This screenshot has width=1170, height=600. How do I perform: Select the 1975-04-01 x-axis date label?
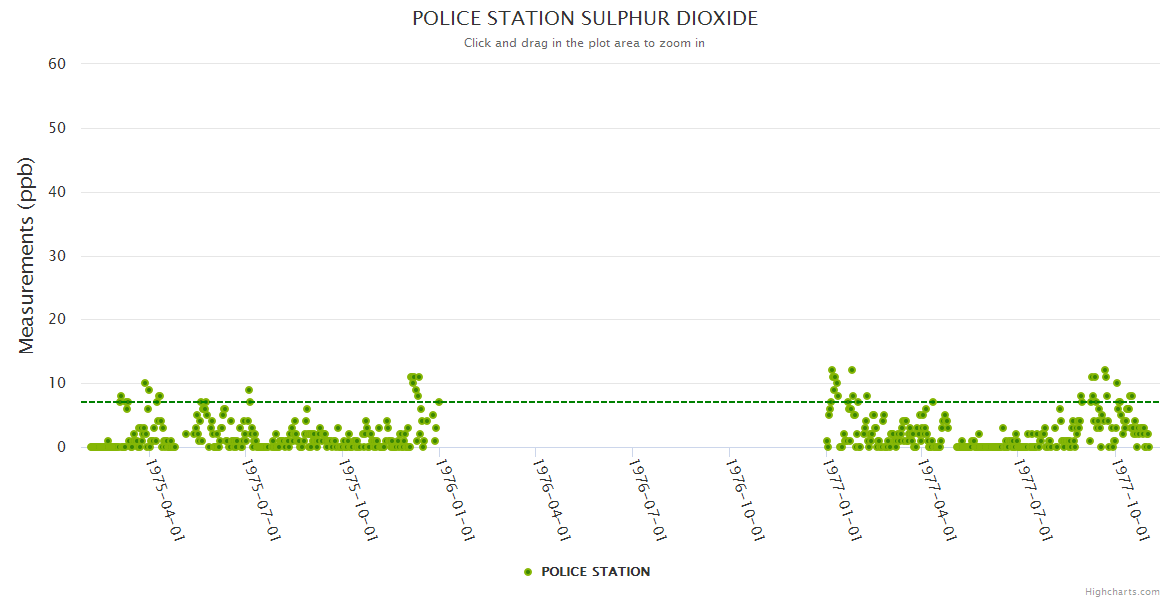pyautogui.click(x=165, y=499)
